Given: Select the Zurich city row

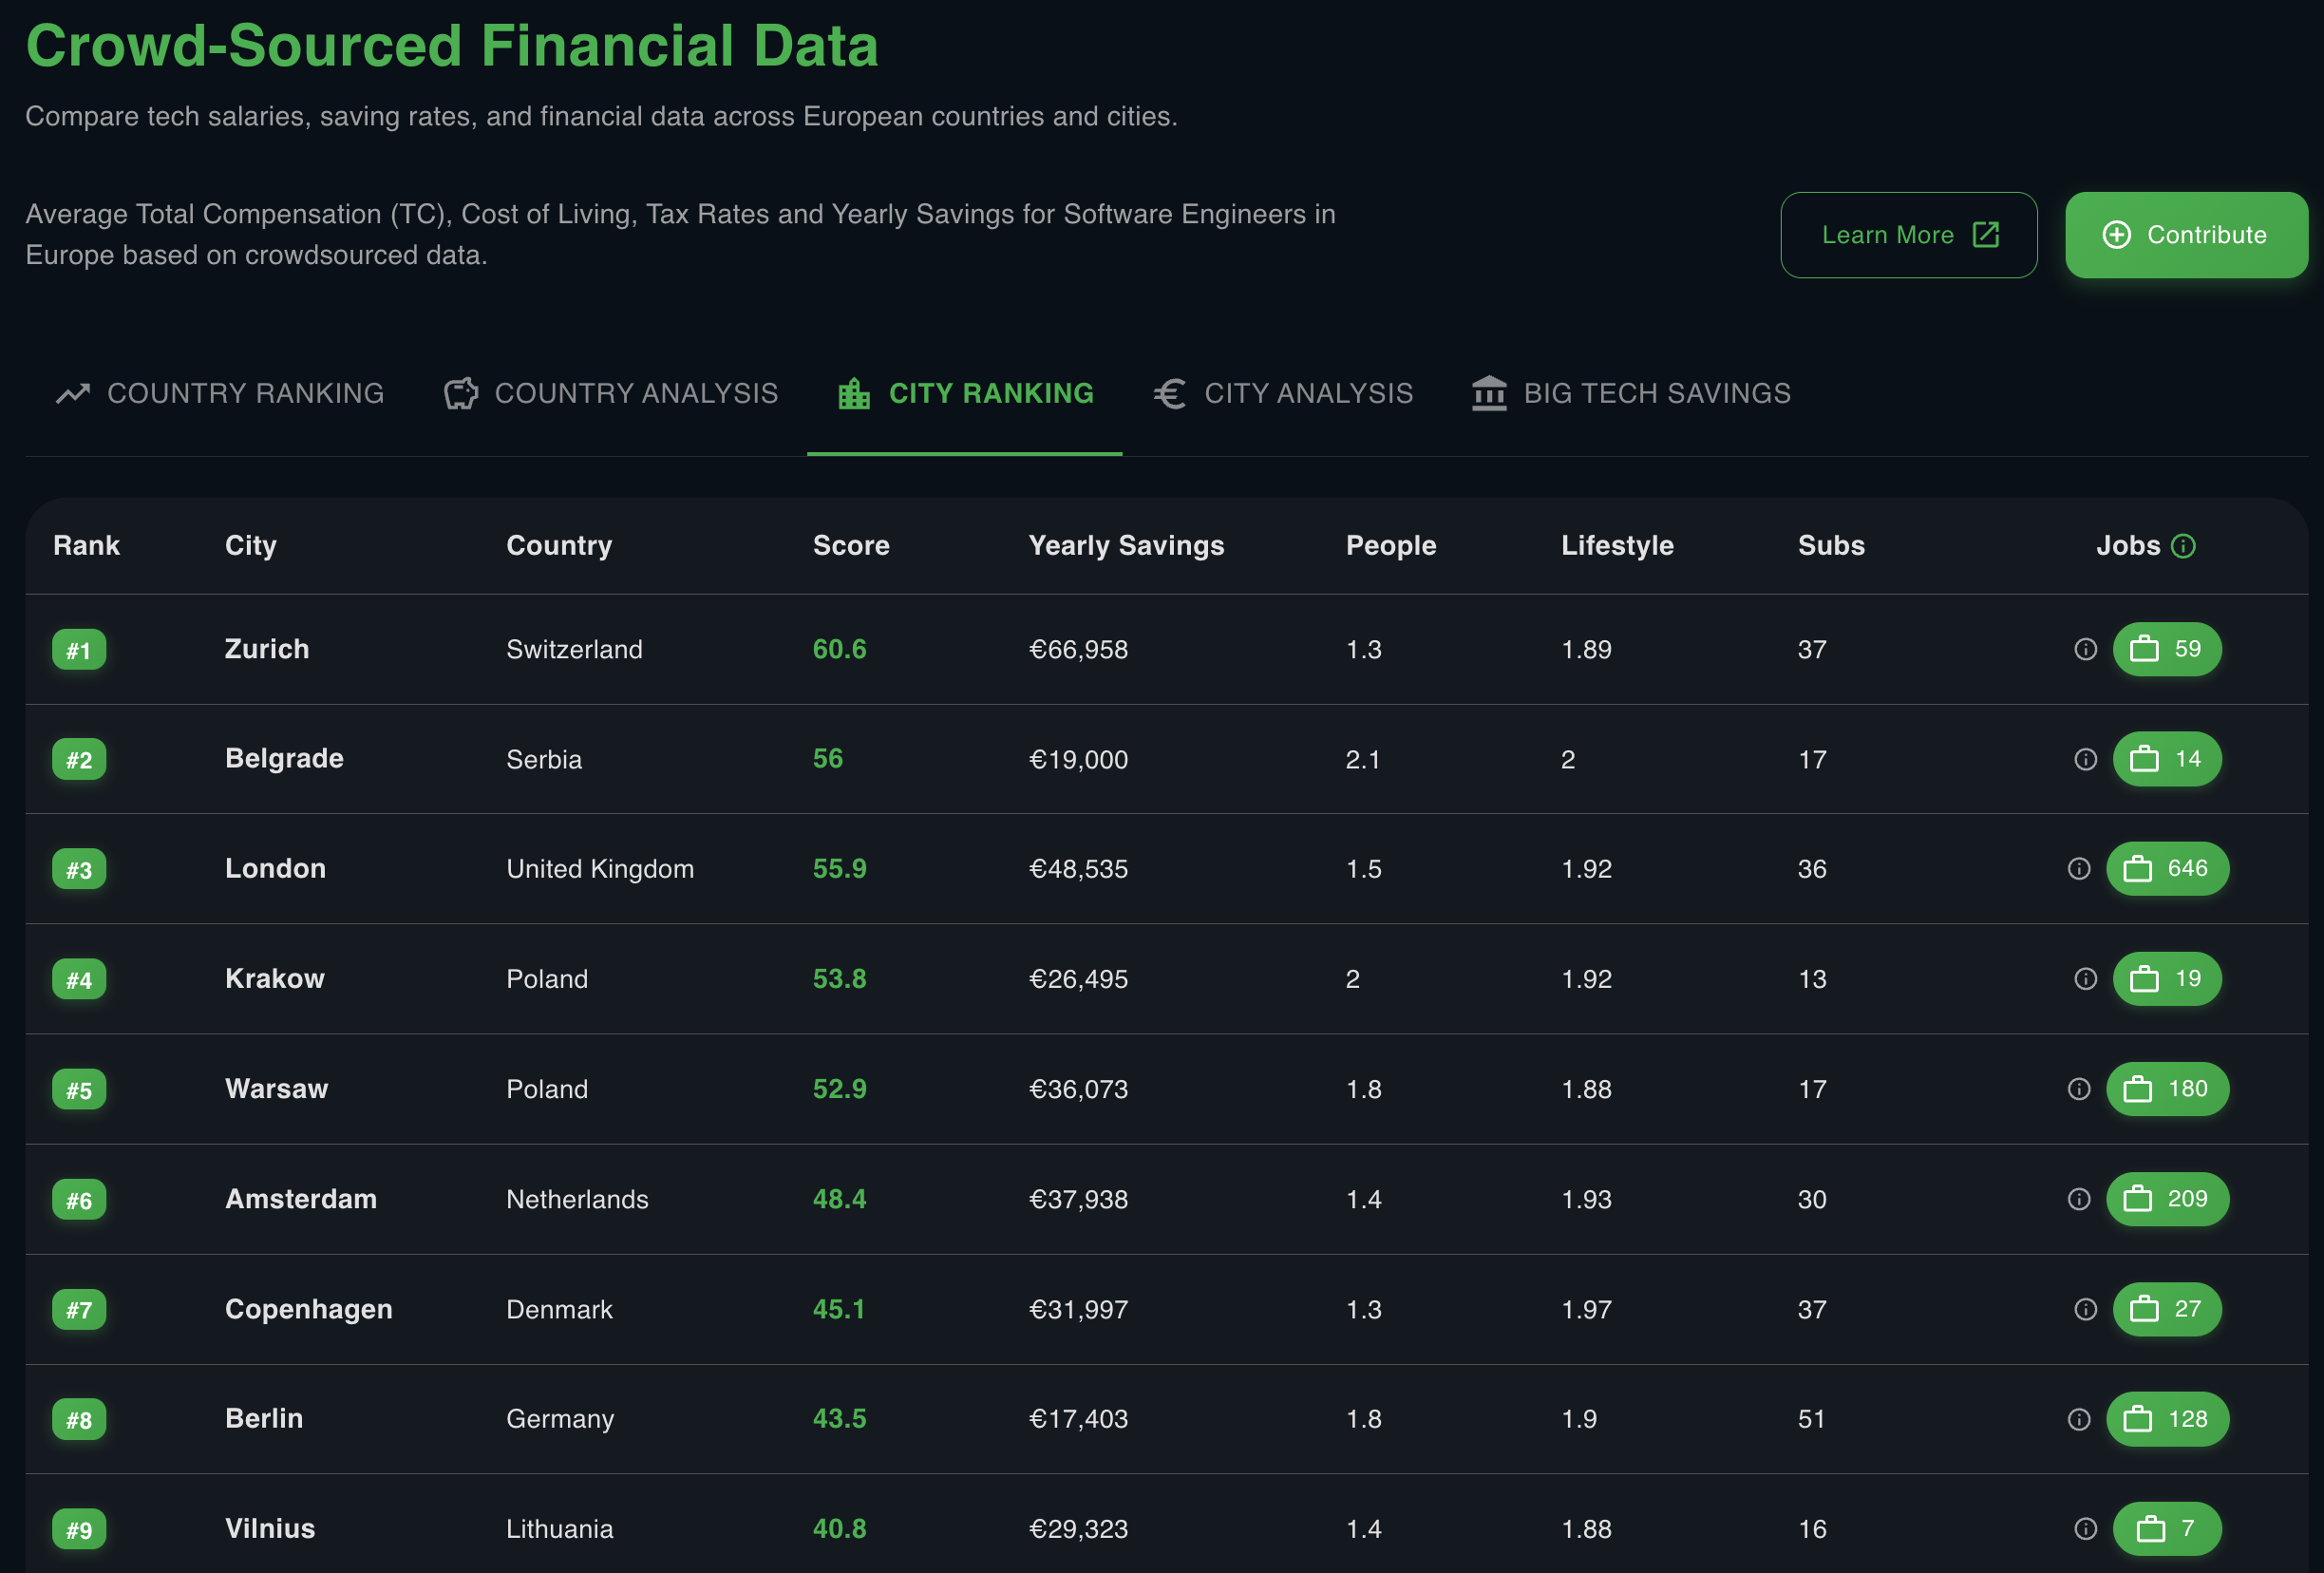Looking at the screenshot, I should point(1166,649).
